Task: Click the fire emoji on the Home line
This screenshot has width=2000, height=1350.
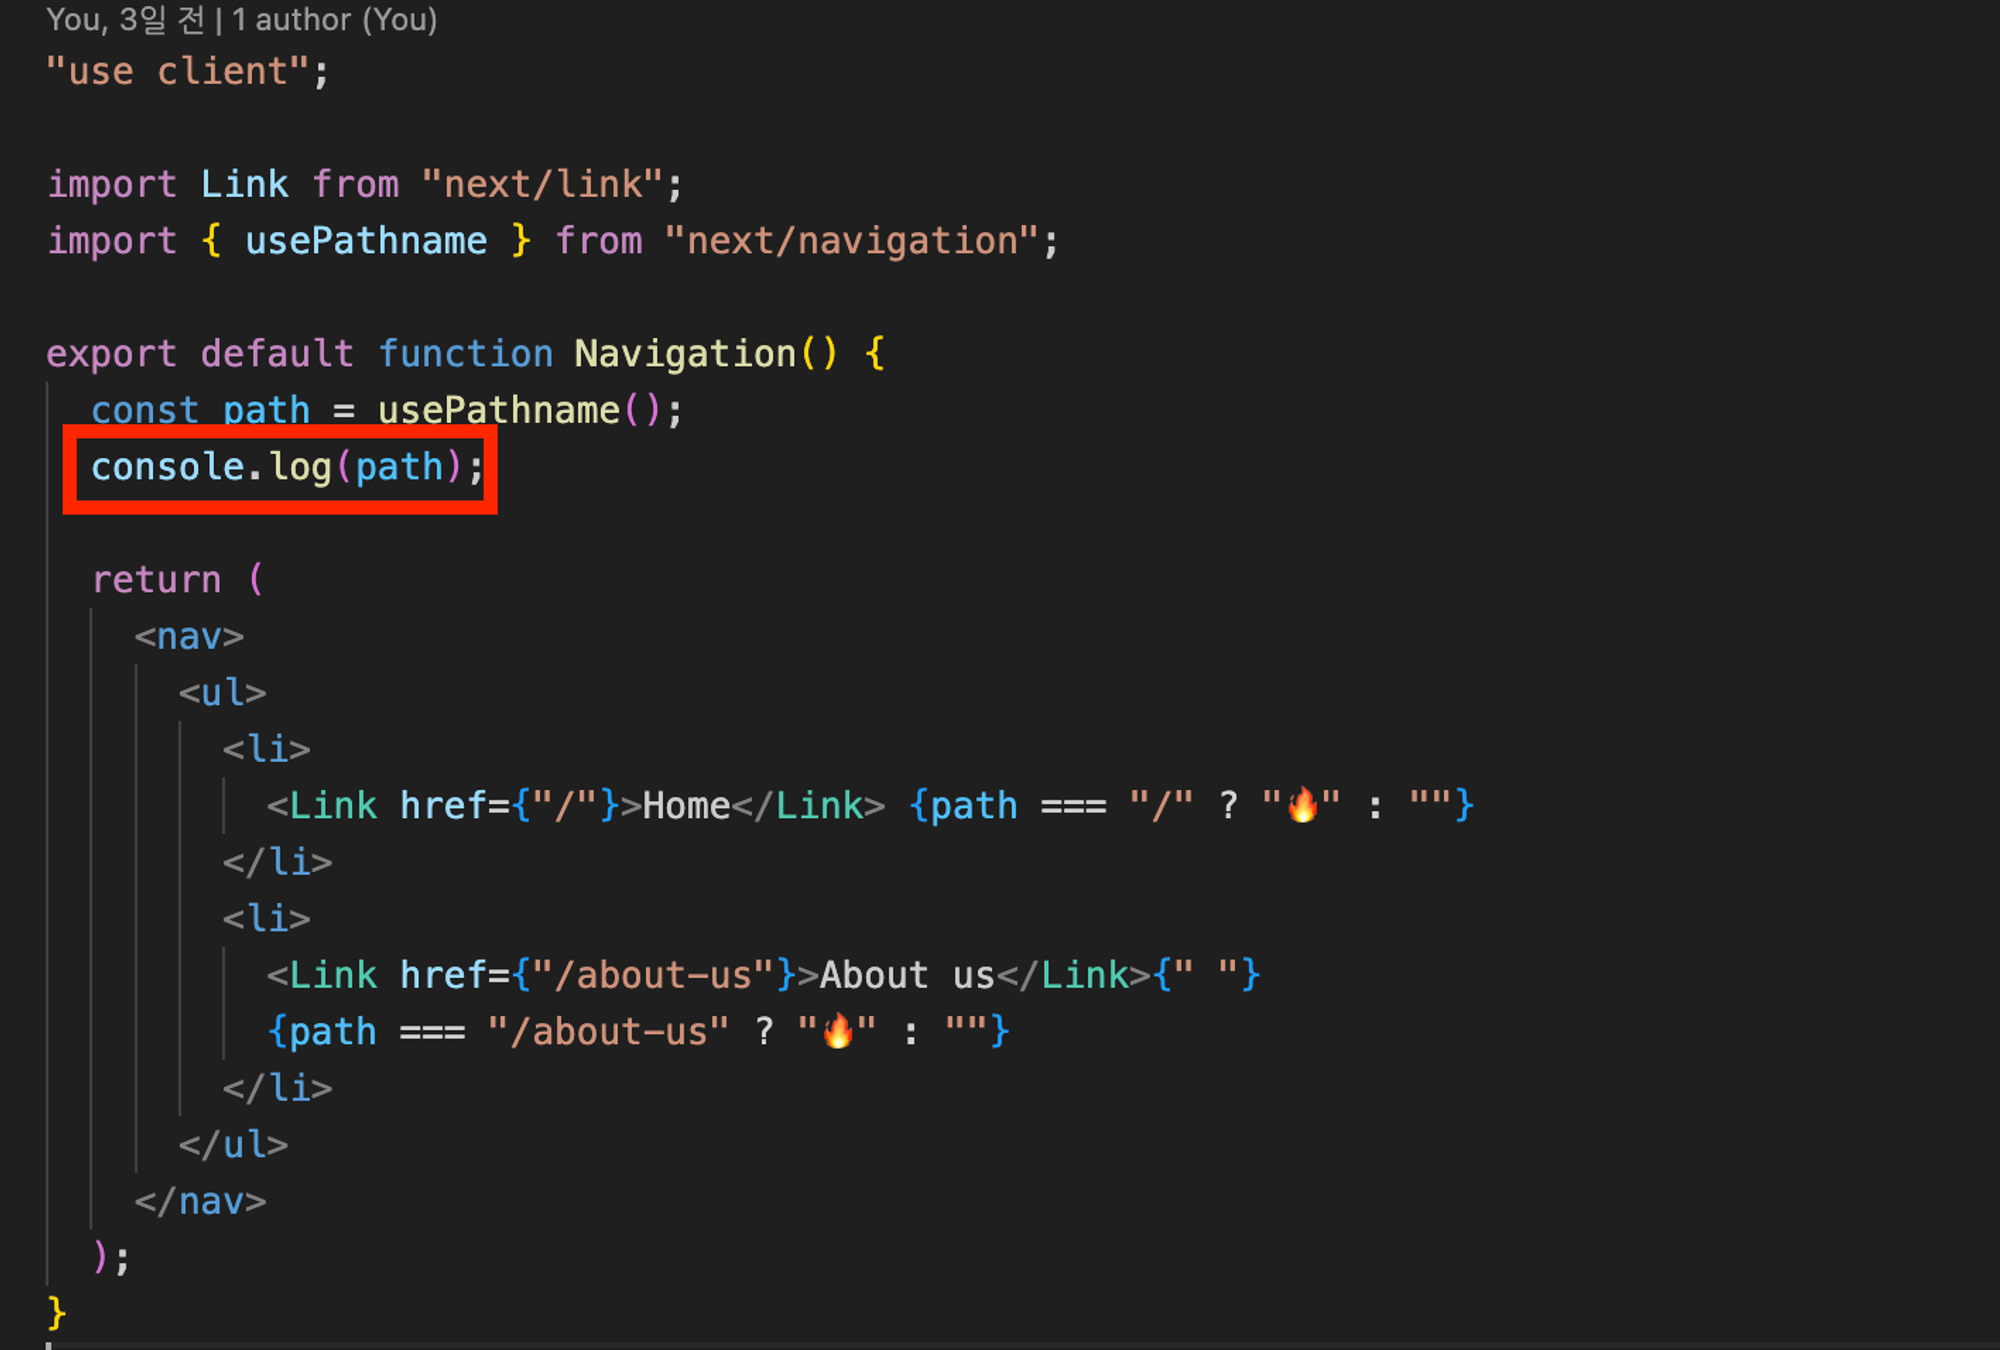Action: pos(1302,806)
